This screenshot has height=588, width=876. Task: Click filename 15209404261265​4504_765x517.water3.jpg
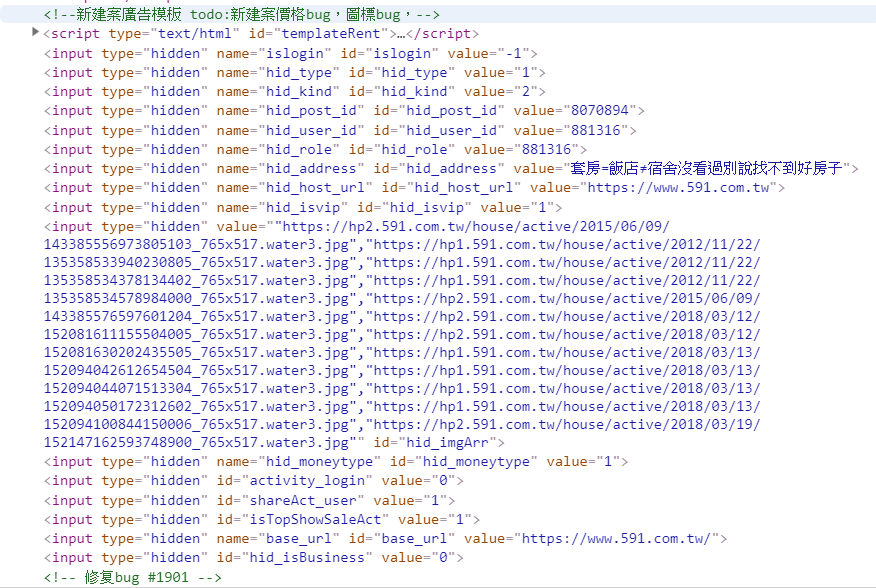(x=196, y=370)
